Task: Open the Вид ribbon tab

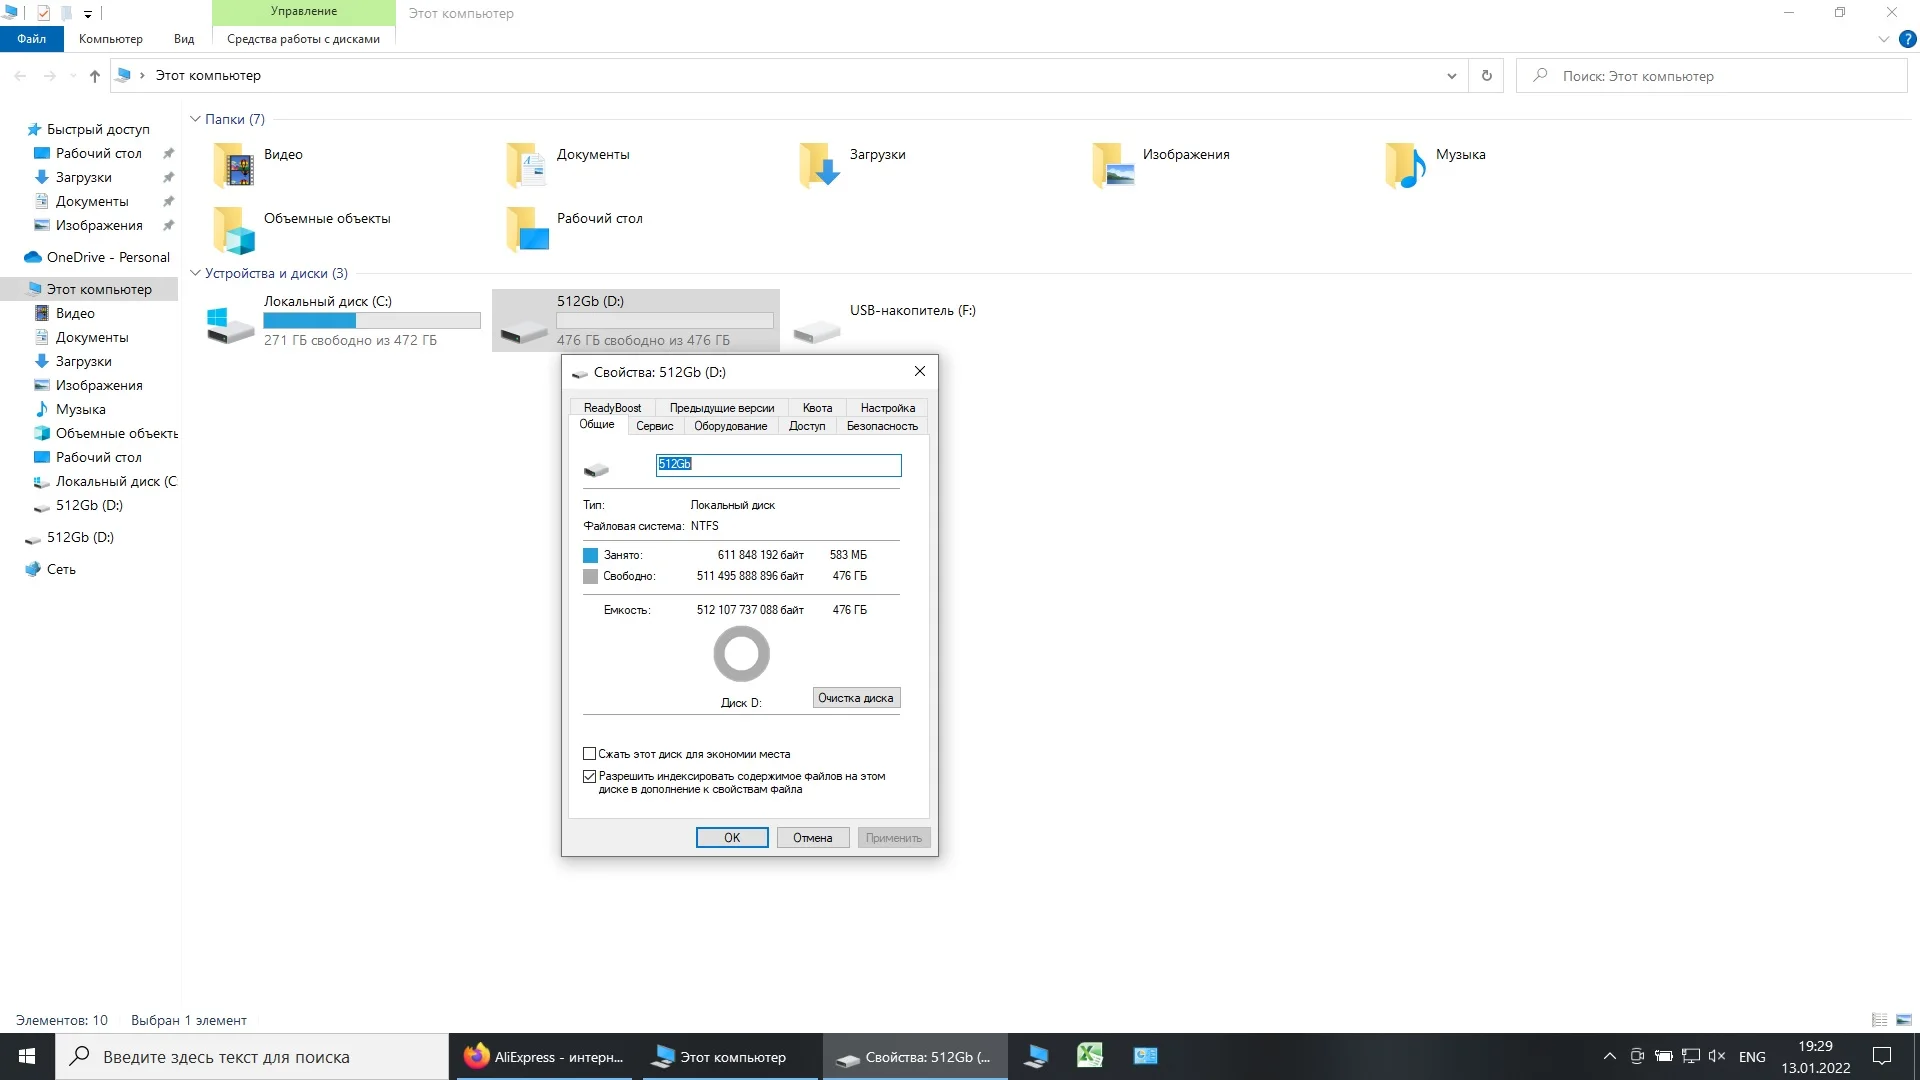Action: pos(184,39)
